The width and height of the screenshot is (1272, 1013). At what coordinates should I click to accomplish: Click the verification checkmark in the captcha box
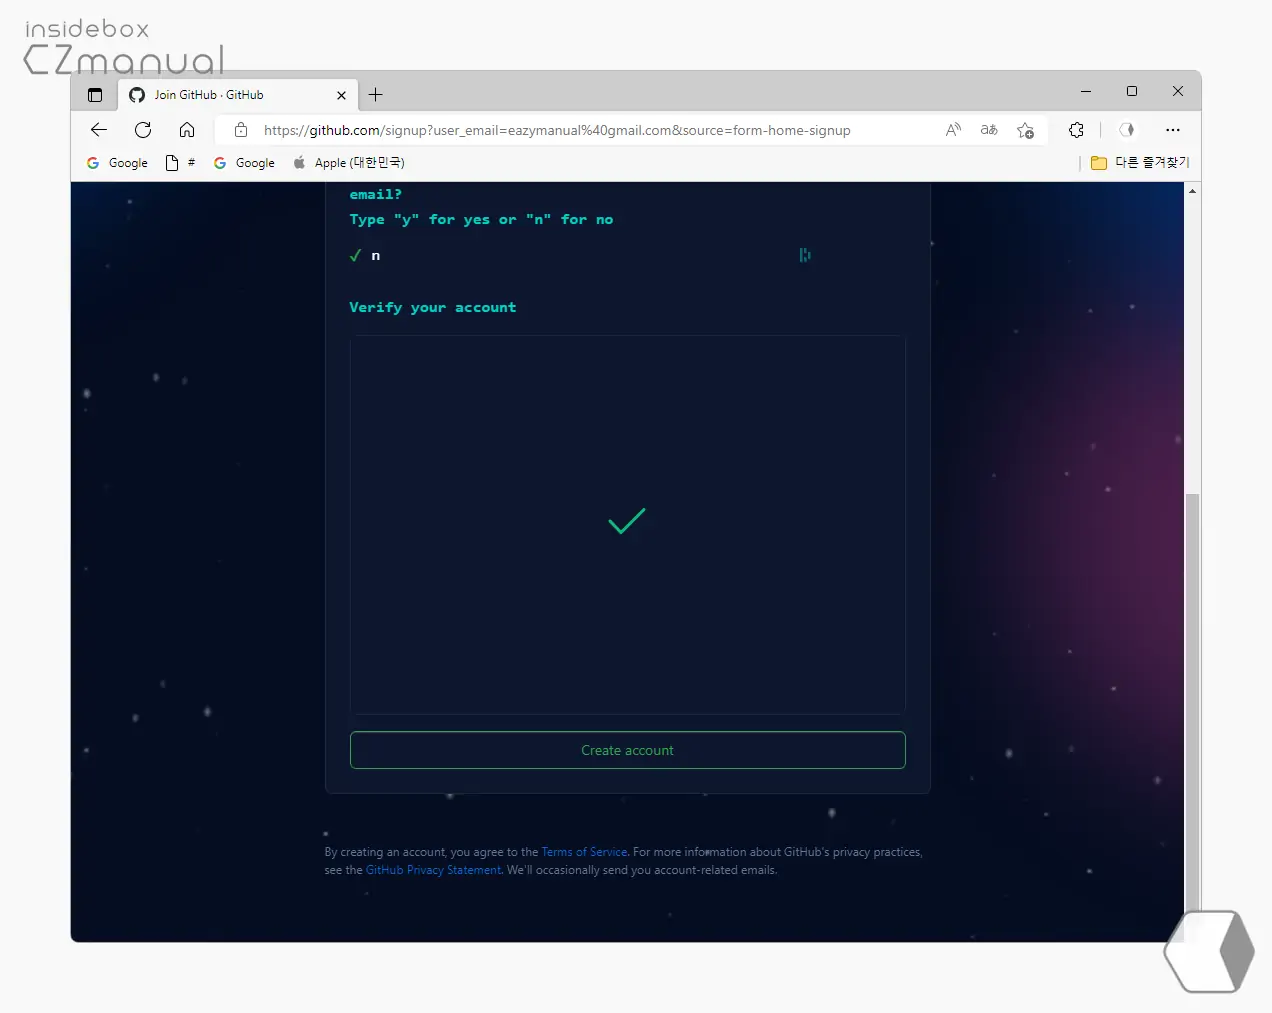[x=627, y=521]
